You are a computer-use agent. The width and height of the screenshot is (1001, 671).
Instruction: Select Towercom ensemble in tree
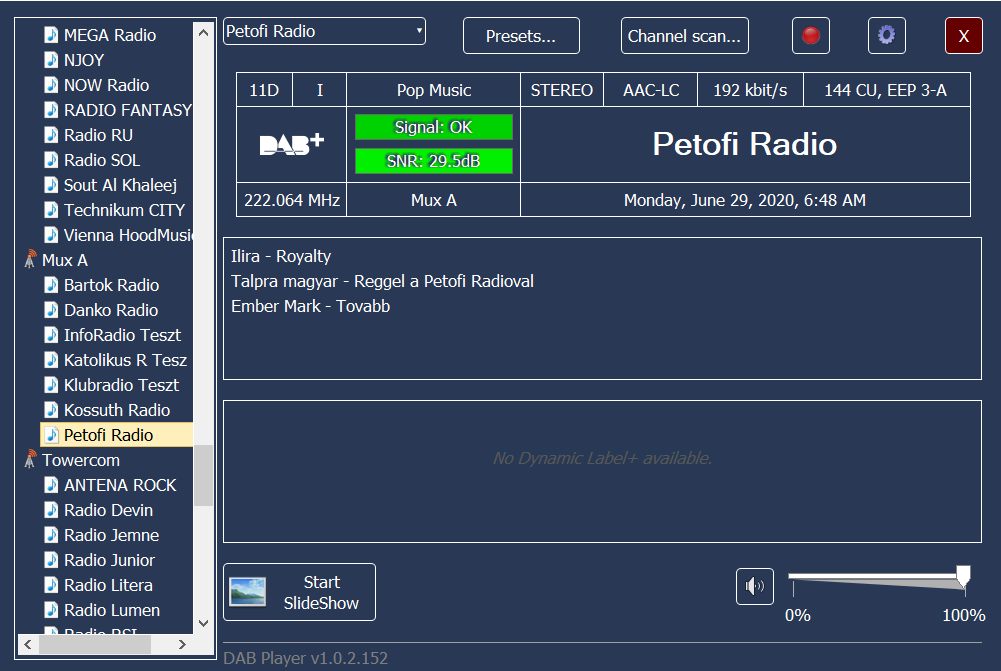80,460
